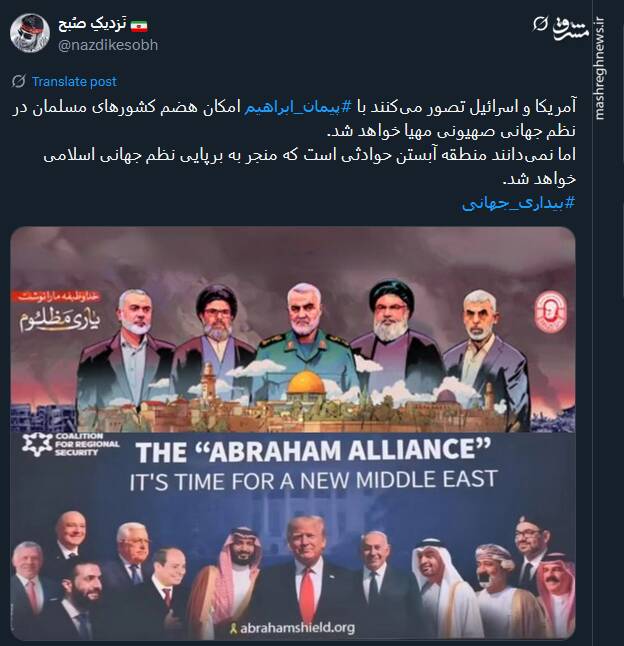This screenshot has width=624, height=646.
Task: Click the yellow ribbon icon beside abrahamshield.org
Action: 234,628
